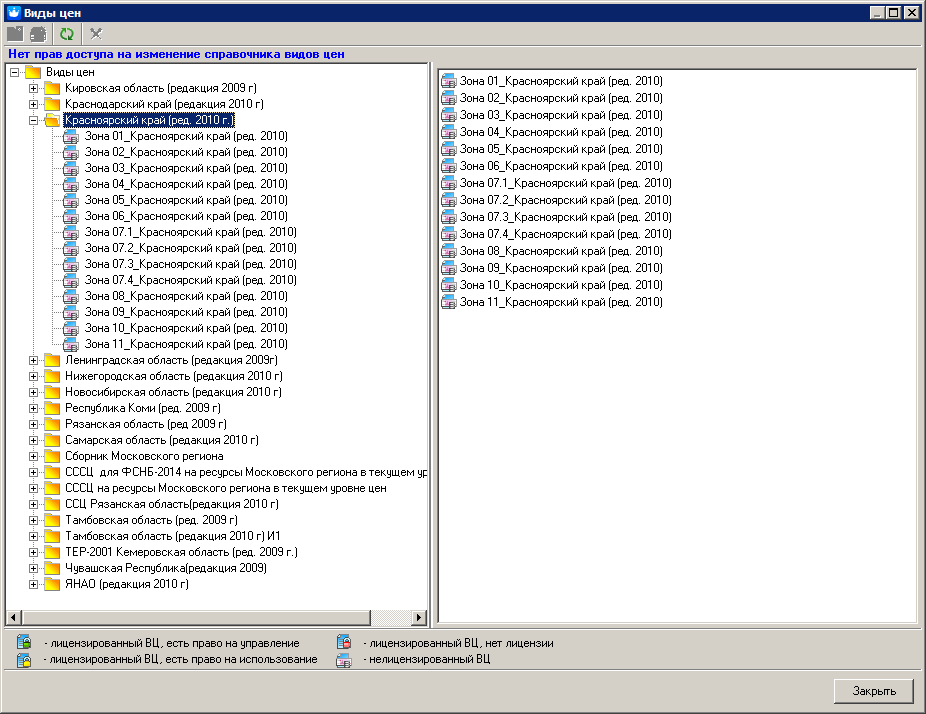This screenshot has width=926, height=714.
Task: Click the folder icon of Республика Коми
Action: pyautogui.click(x=52, y=408)
